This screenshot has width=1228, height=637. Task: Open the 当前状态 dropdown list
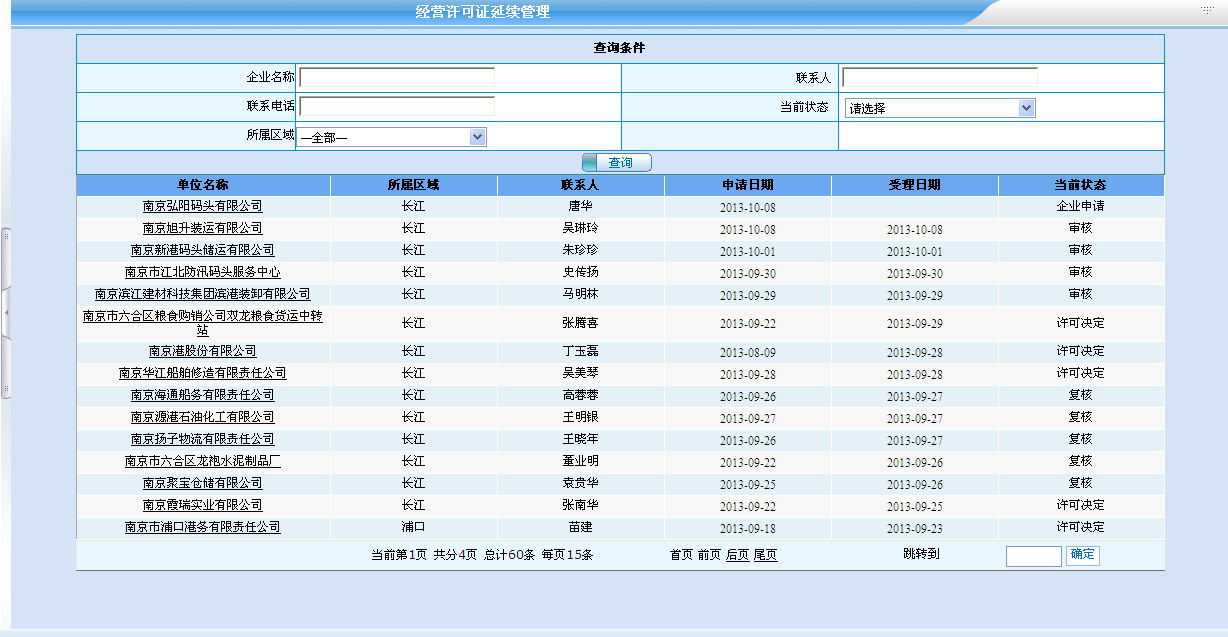click(x=939, y=108)
